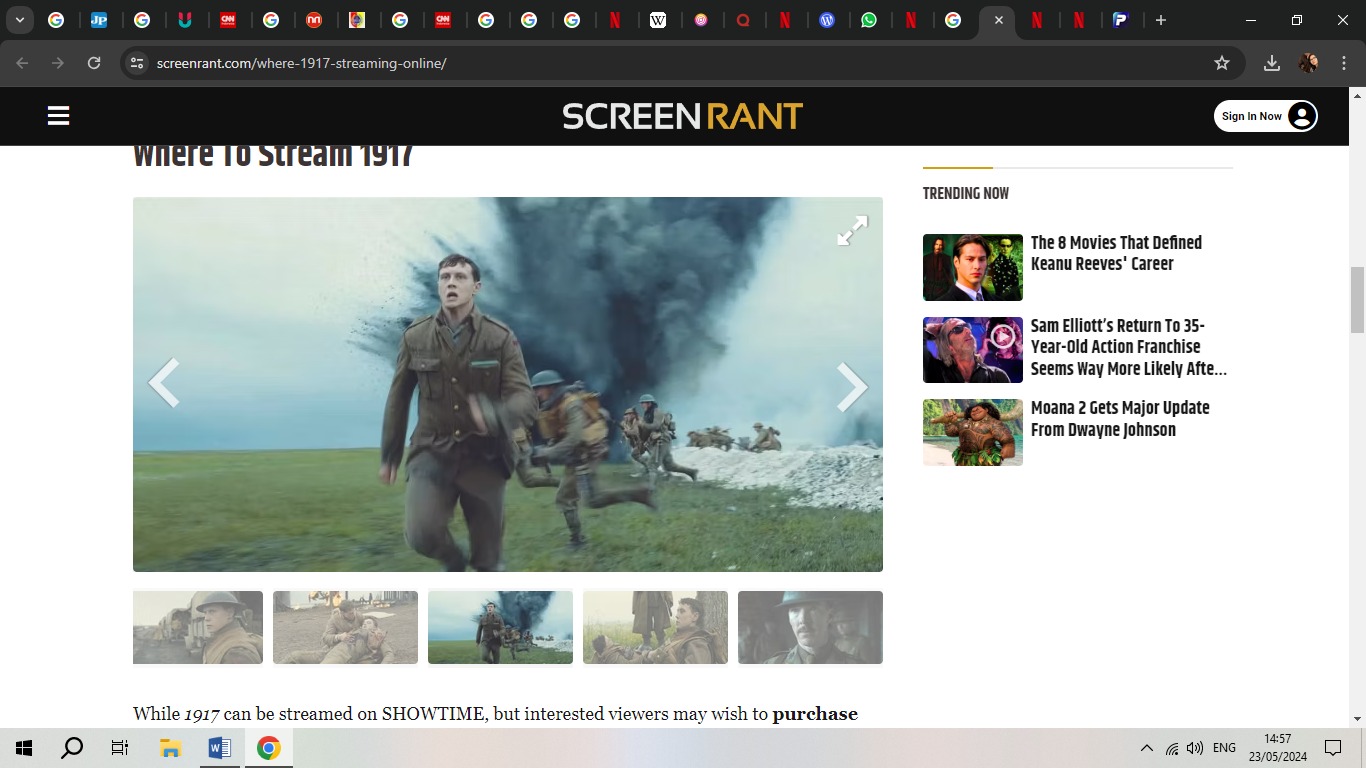
Task: Open the Windows Start menu
Action: [24, 748]
